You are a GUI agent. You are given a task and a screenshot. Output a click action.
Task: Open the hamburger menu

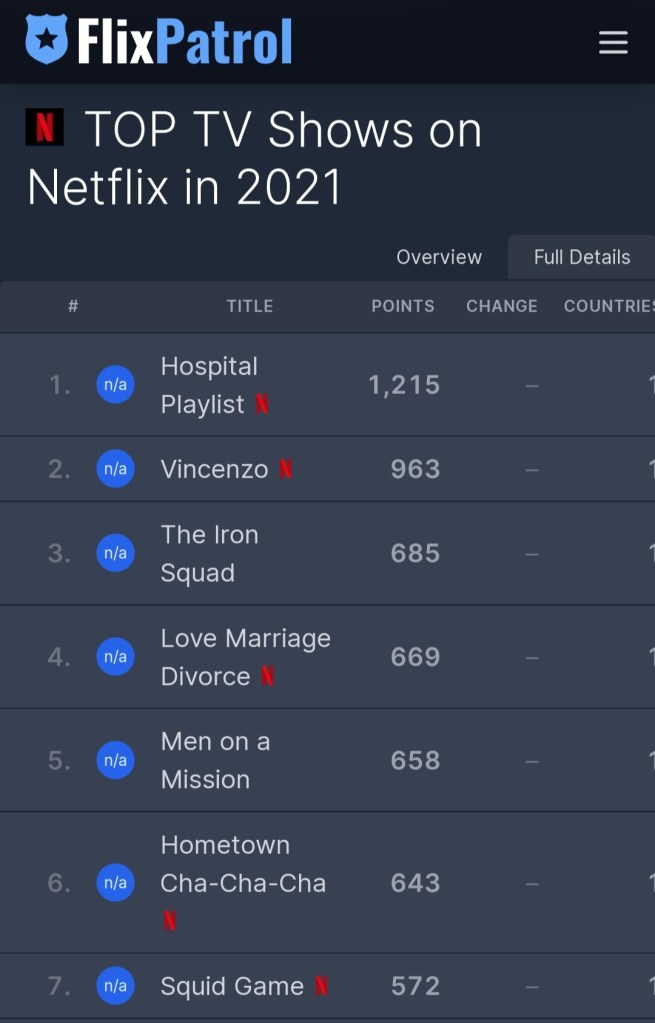612,42
